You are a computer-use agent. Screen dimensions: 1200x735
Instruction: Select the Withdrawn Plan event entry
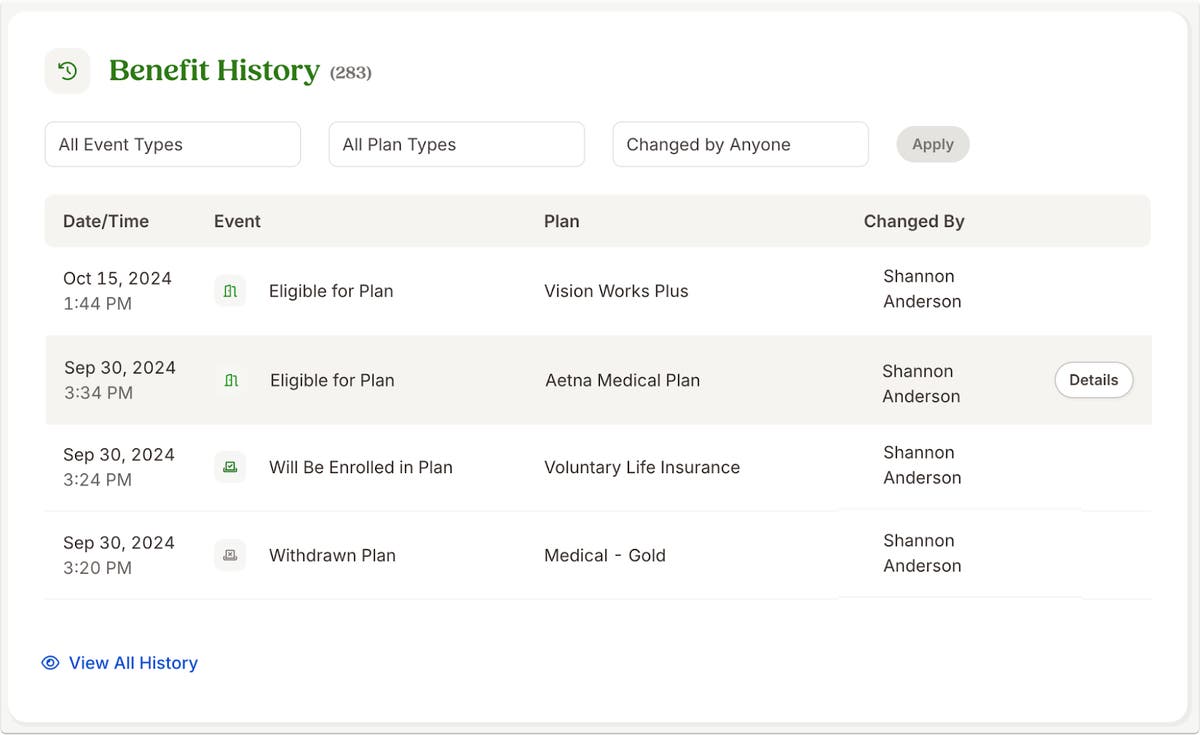pos(333,555)
